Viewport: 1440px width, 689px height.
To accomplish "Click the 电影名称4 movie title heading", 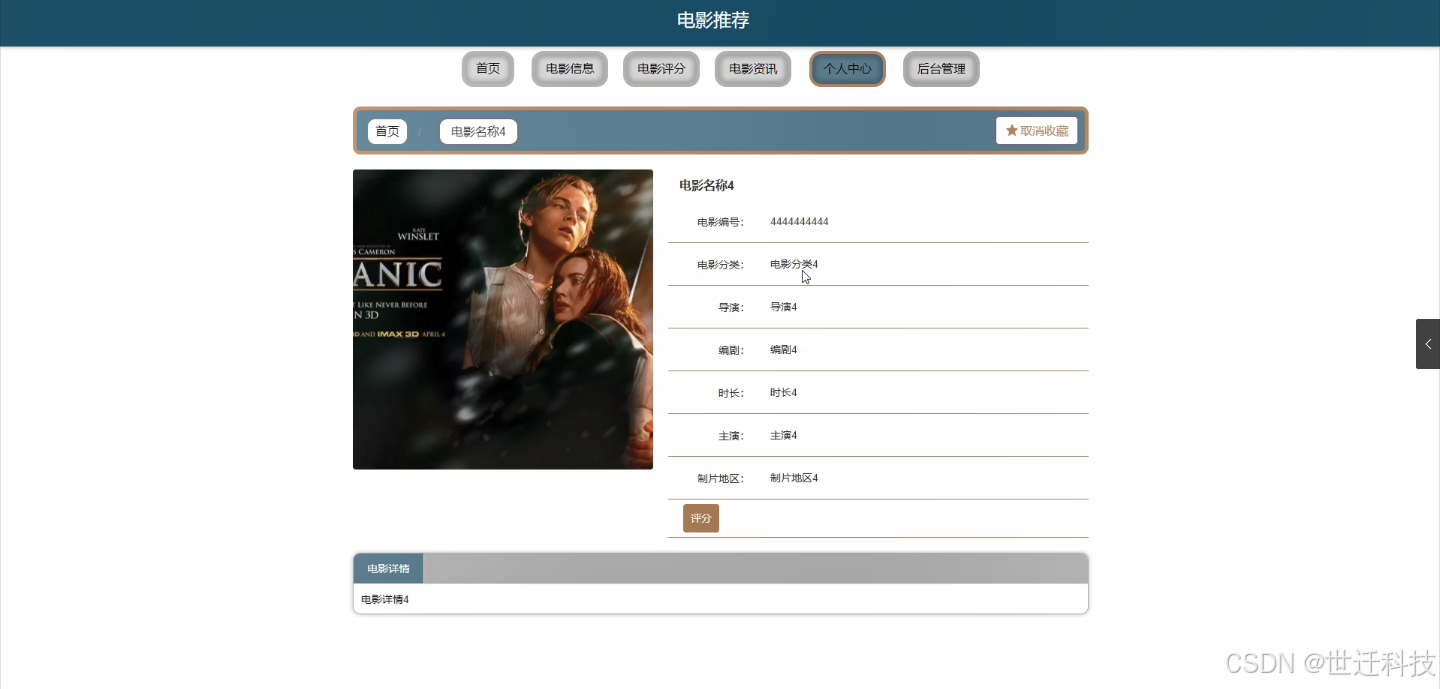I will pyautogui.click(x=706, y=185).
